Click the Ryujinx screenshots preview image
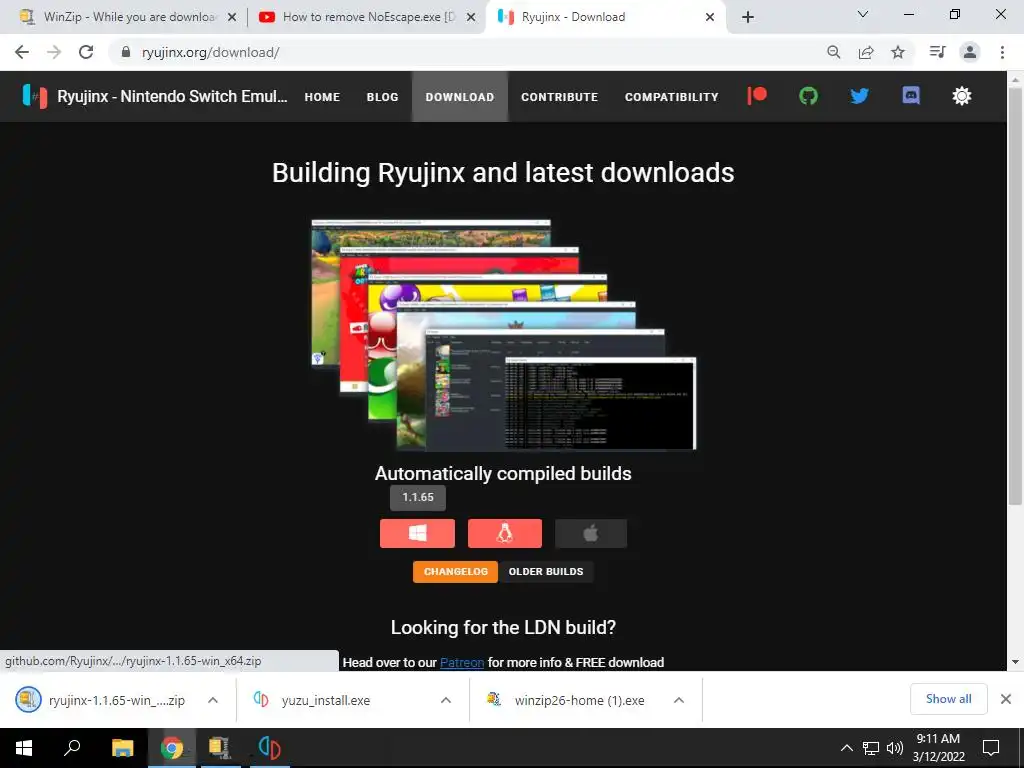The width and height of the screenshot is (1024, 768). [504, 335]
